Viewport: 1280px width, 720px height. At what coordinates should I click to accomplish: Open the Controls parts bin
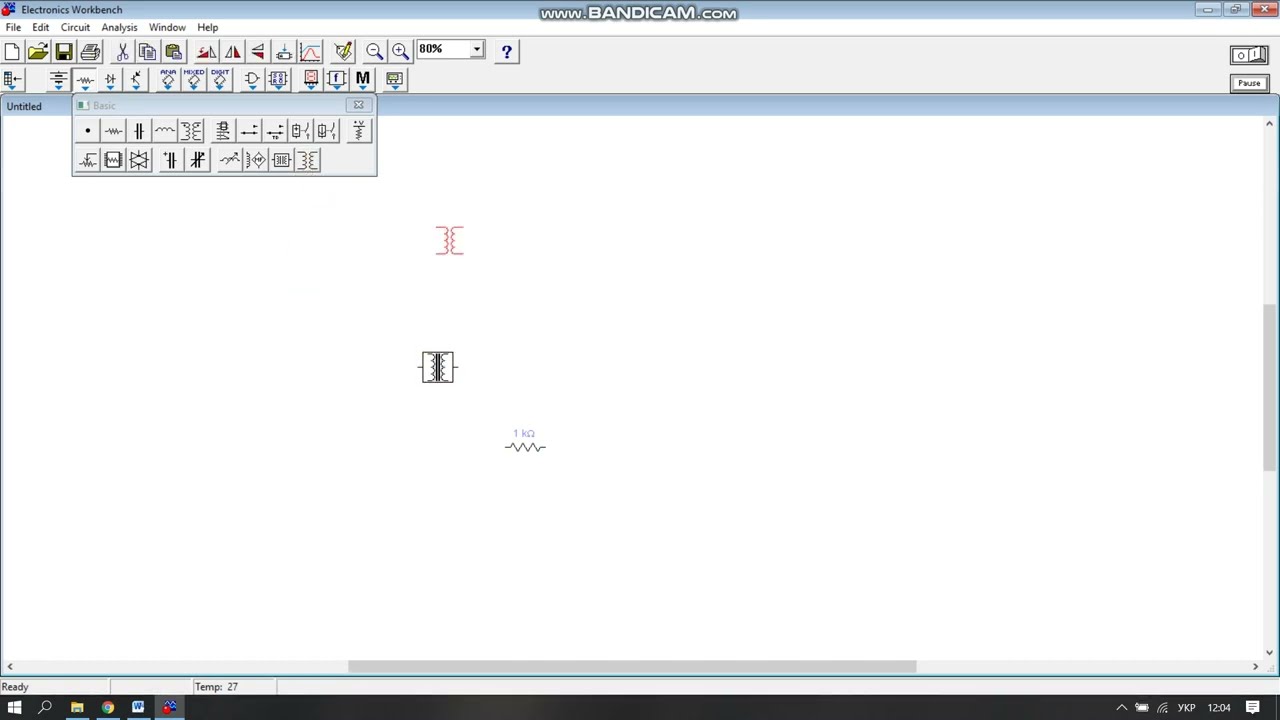pos(336,79)
